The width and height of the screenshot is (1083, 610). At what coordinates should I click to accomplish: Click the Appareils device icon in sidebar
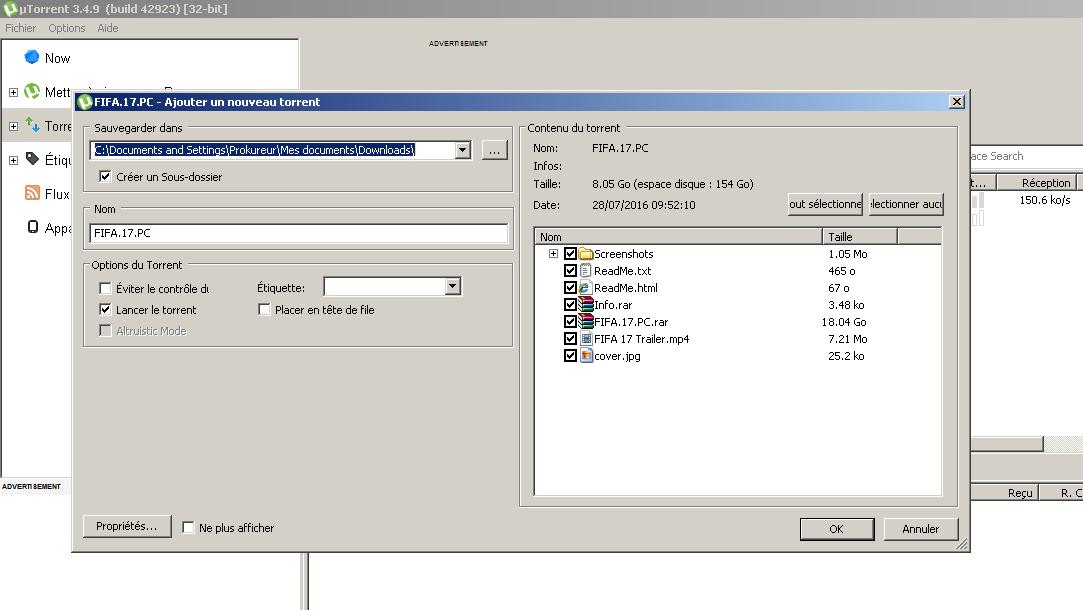[32, 227]
